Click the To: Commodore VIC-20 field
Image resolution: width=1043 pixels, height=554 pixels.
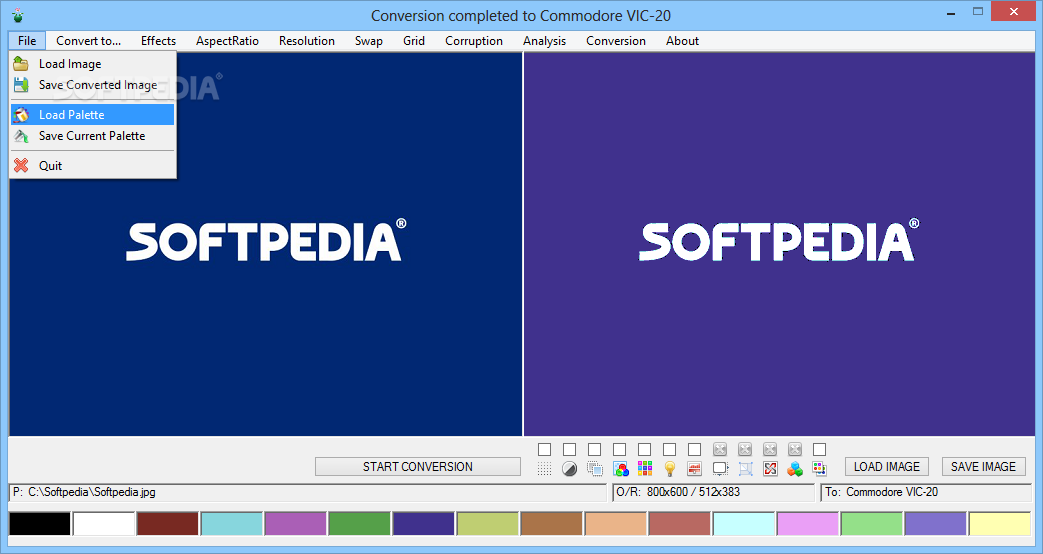click(x=926, y=493)
